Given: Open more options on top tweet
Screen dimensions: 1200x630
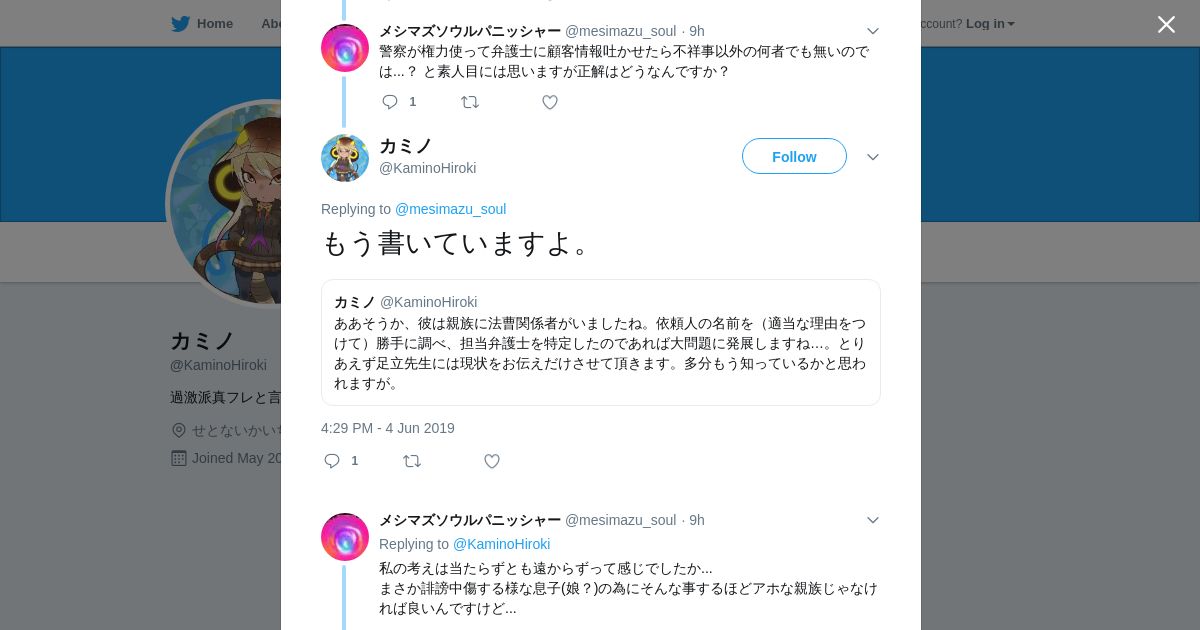Looking at the screenshot, I should (873, 31).
